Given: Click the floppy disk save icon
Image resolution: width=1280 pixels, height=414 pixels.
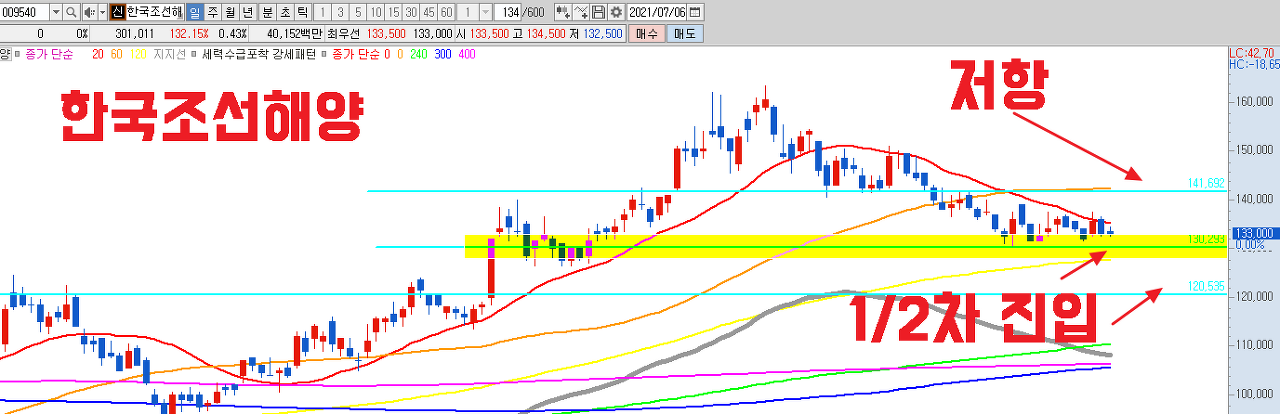Looking at the screenshot, I should click(598, 12).
